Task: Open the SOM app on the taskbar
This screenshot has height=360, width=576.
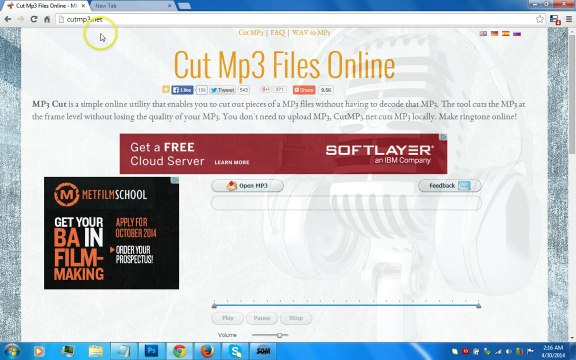Action: point(263,352)
